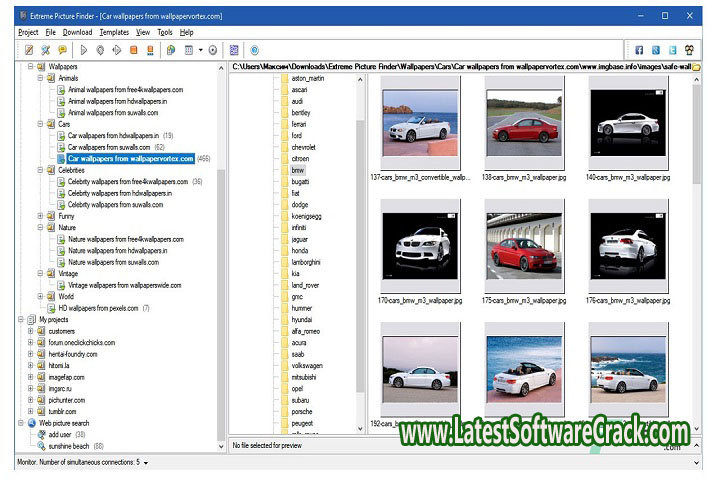
Task: Collapse the Celebrities tree node
Action: 40,170
